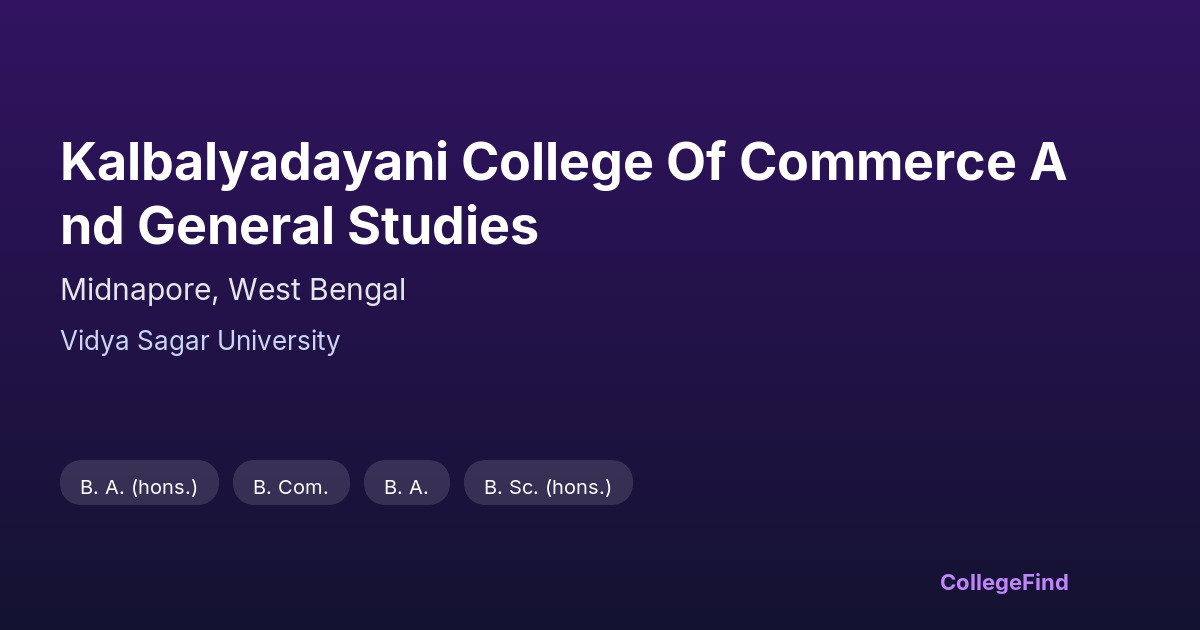Click the word University in the affiliation line
This screenshot has width=1200, height=630.
(x=278, y=341)
